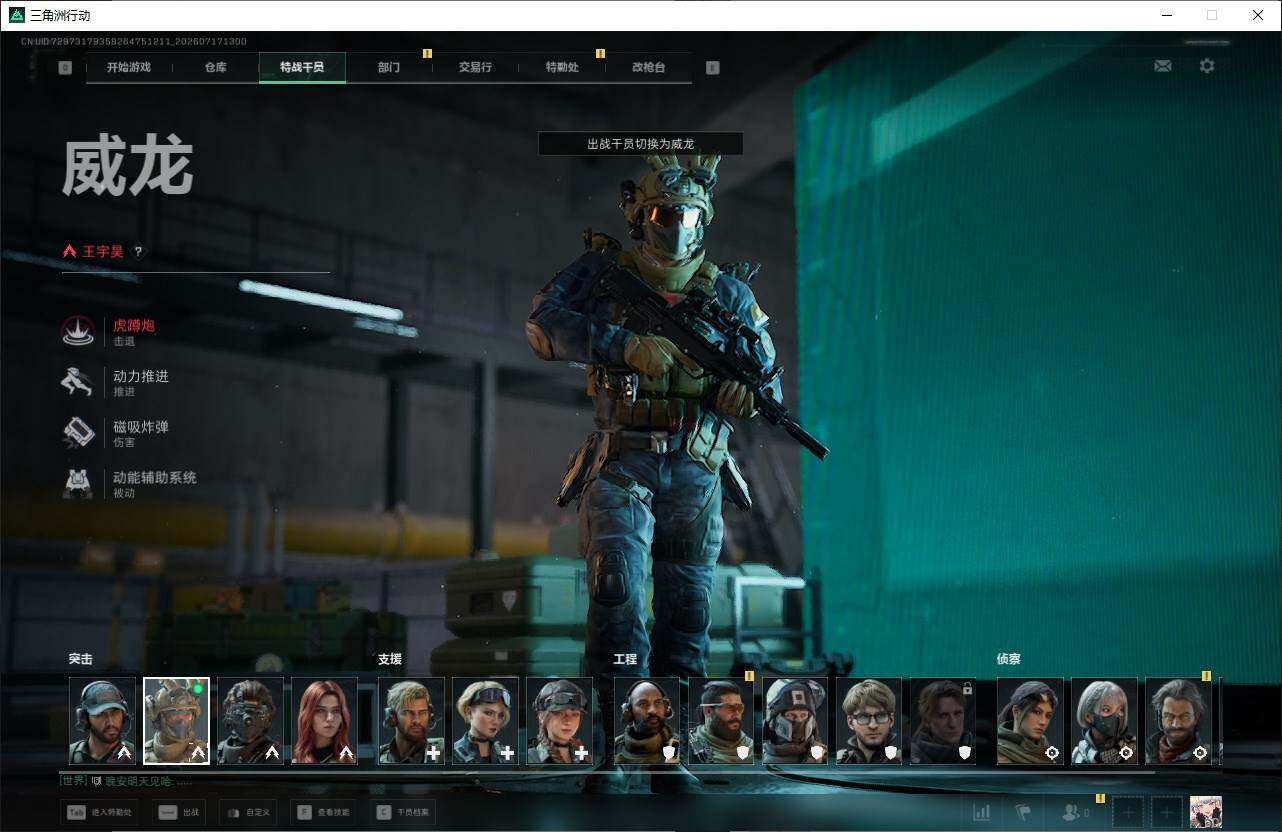Go to 改枪台 tab
Viewport: 1282px width, 832px height.
tap(648, 67)
